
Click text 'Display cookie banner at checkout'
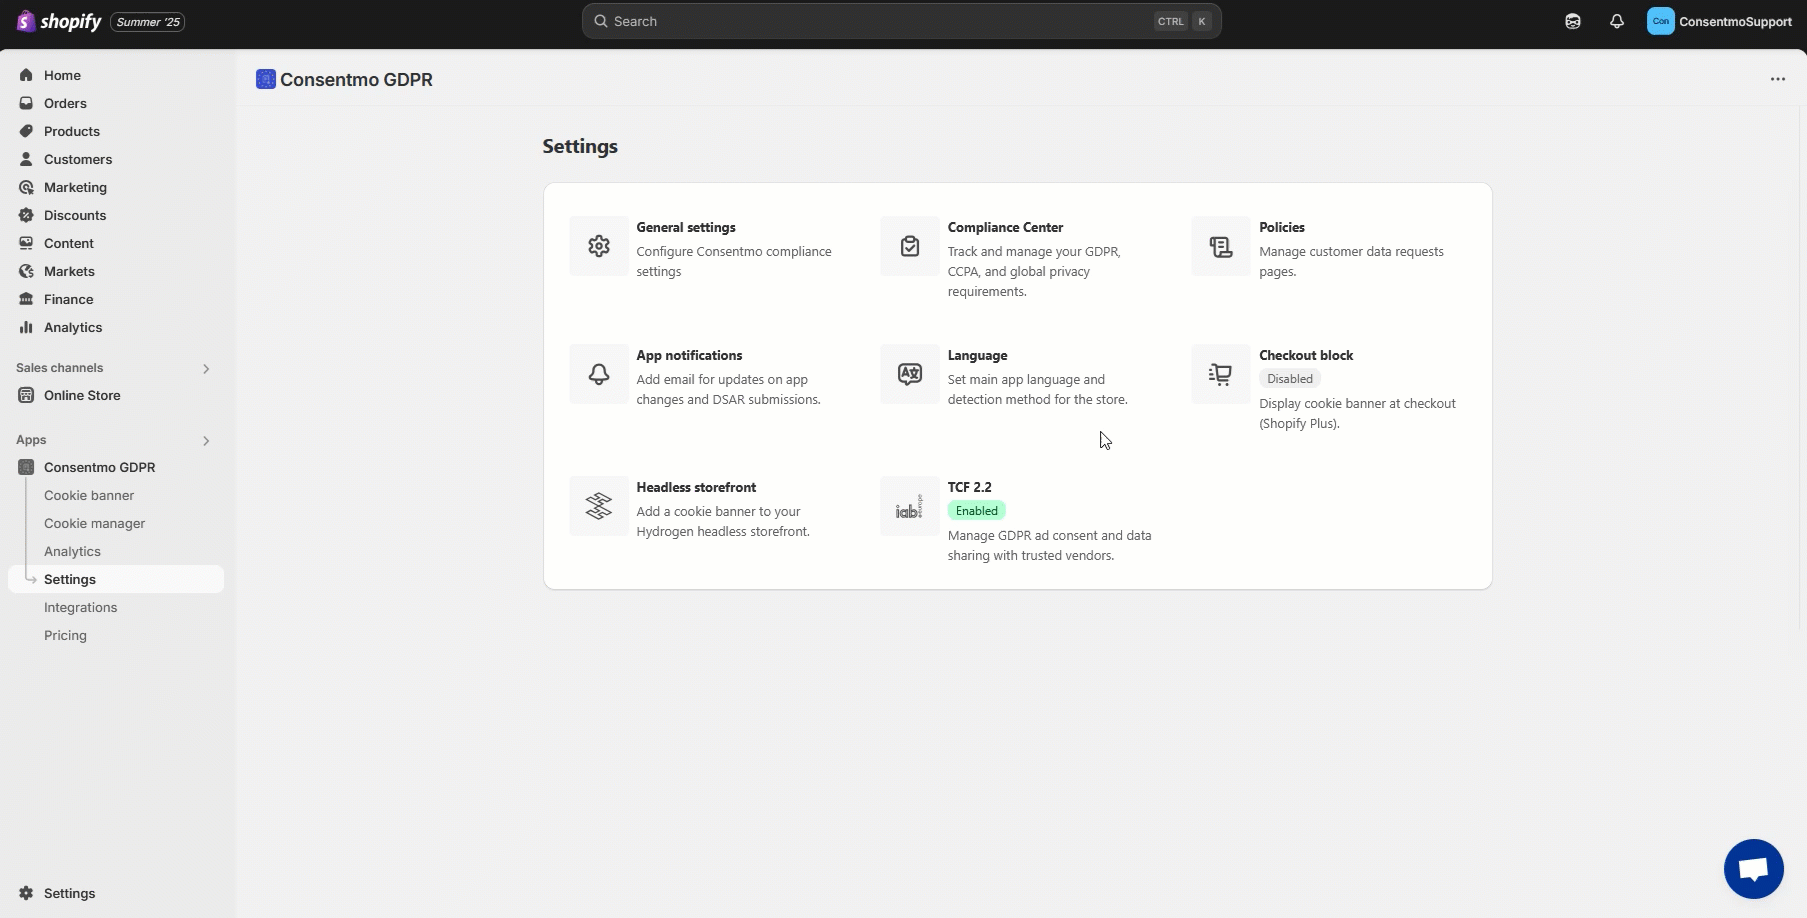coord(1357,404)
